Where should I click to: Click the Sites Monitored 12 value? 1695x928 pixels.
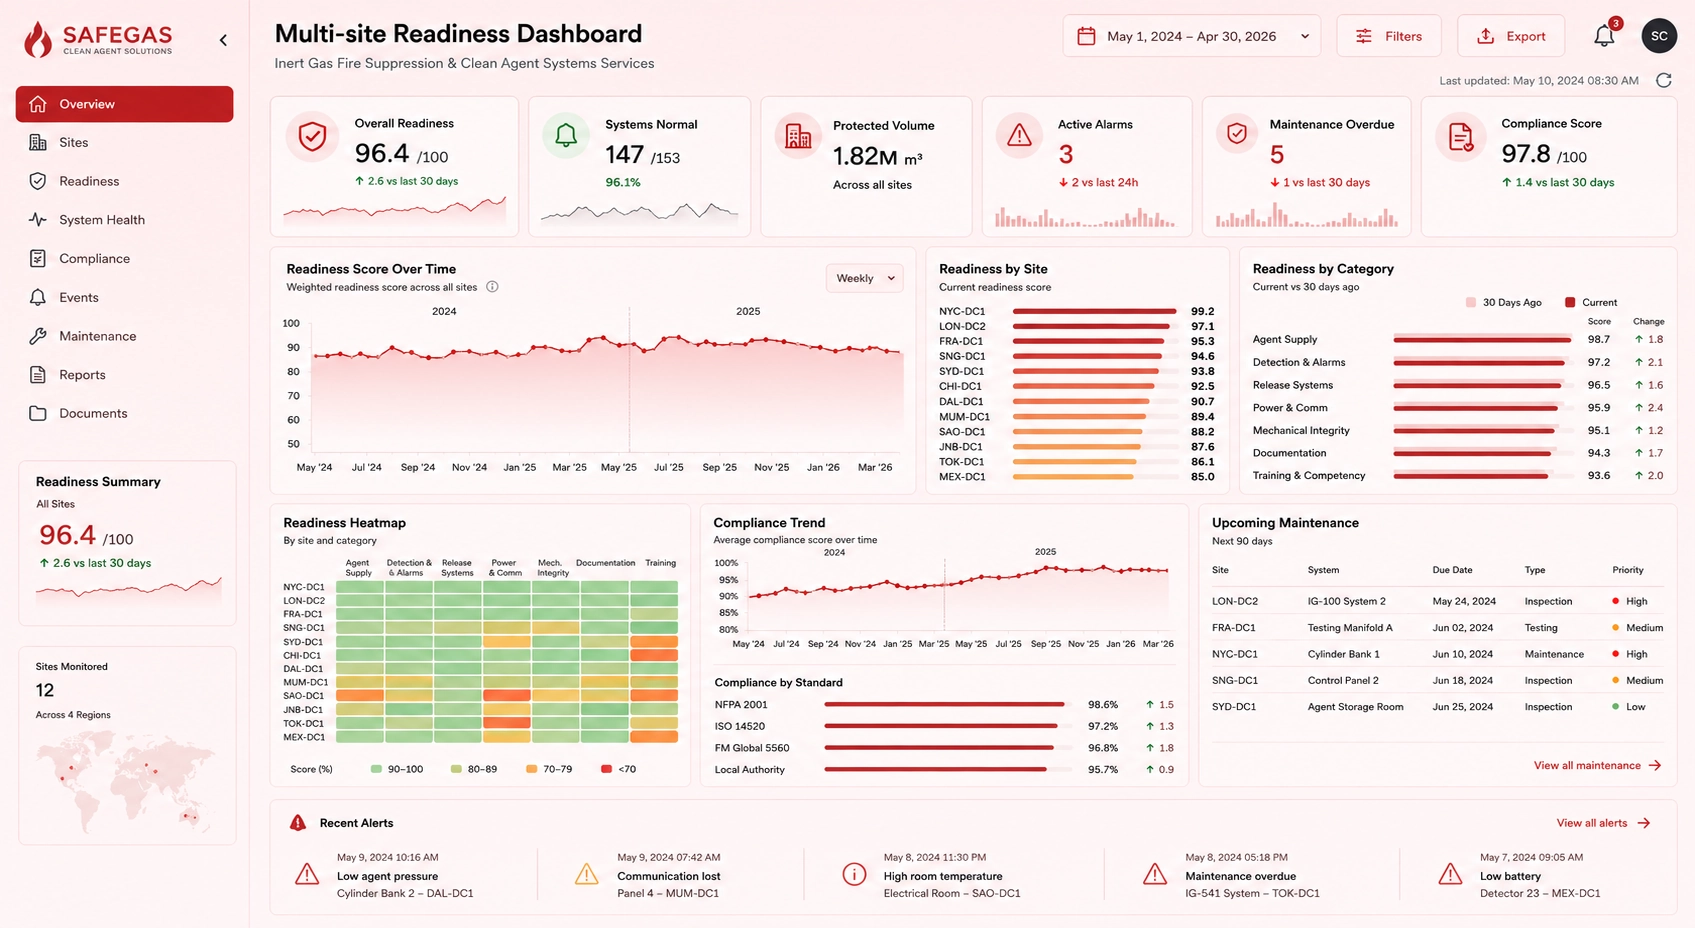pos(45,690)
